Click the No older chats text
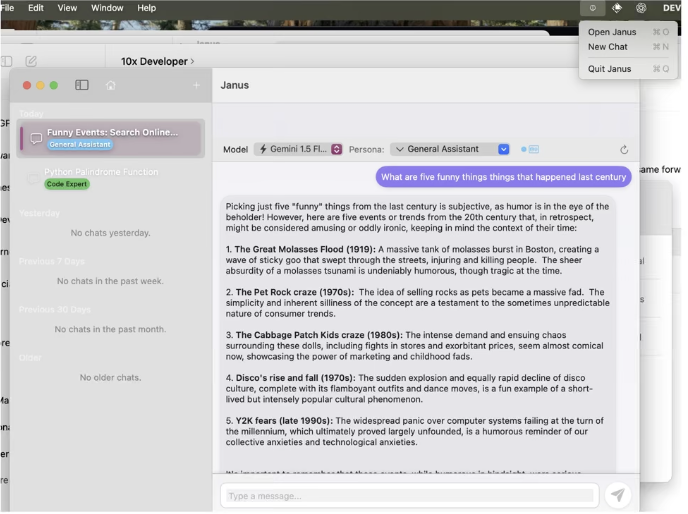The image size is (688, 514). (x=111, y=378)
